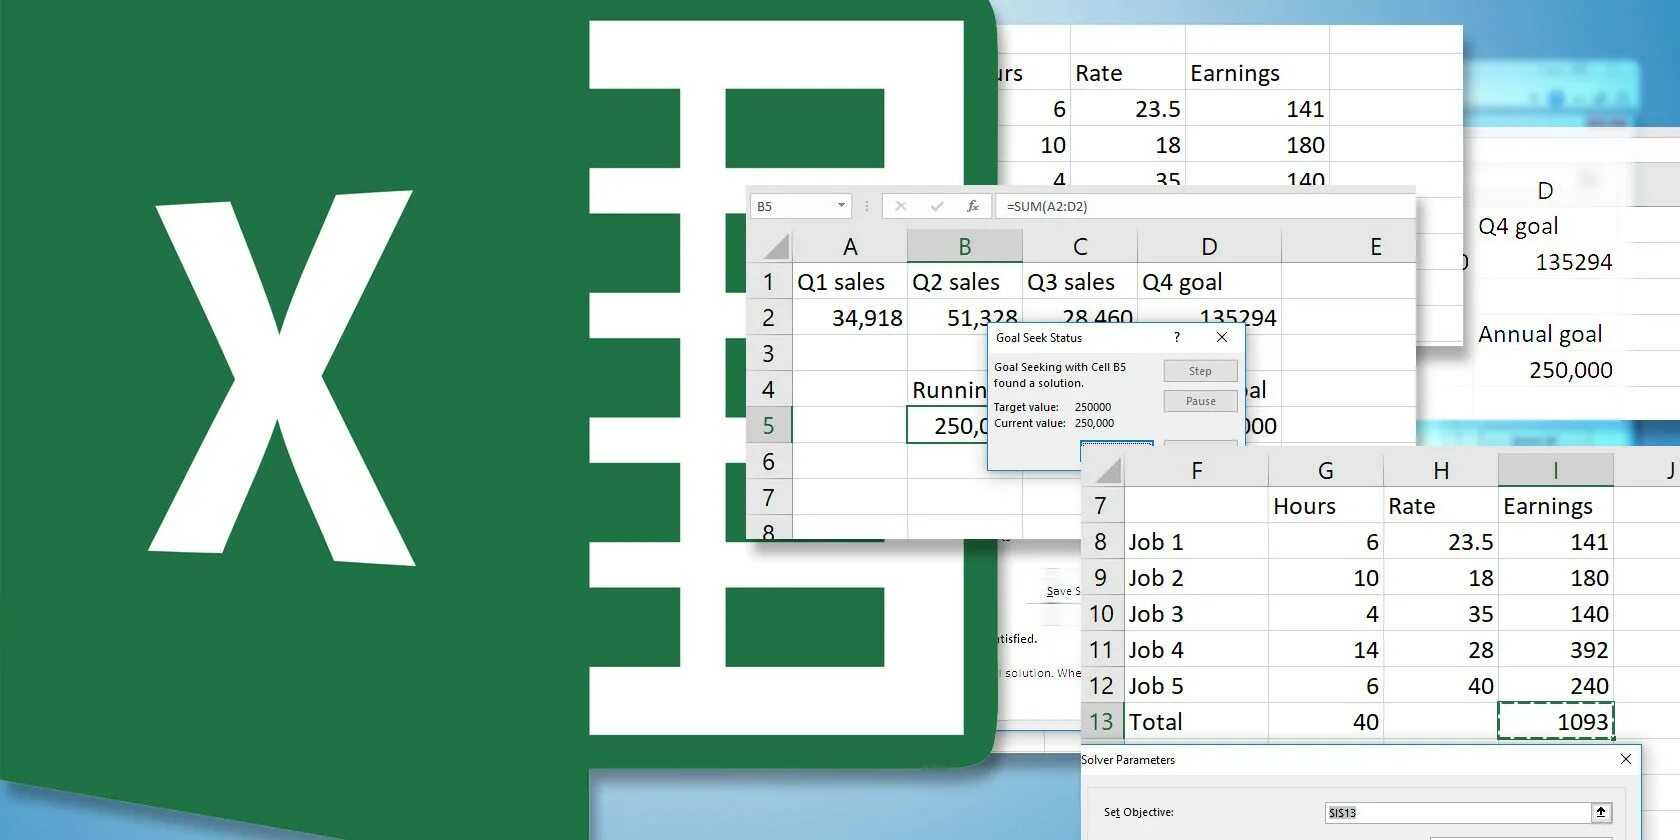Click the 'Set Objective:' label
Viewport: 1680px width, 840px height.
(1138, 812)
